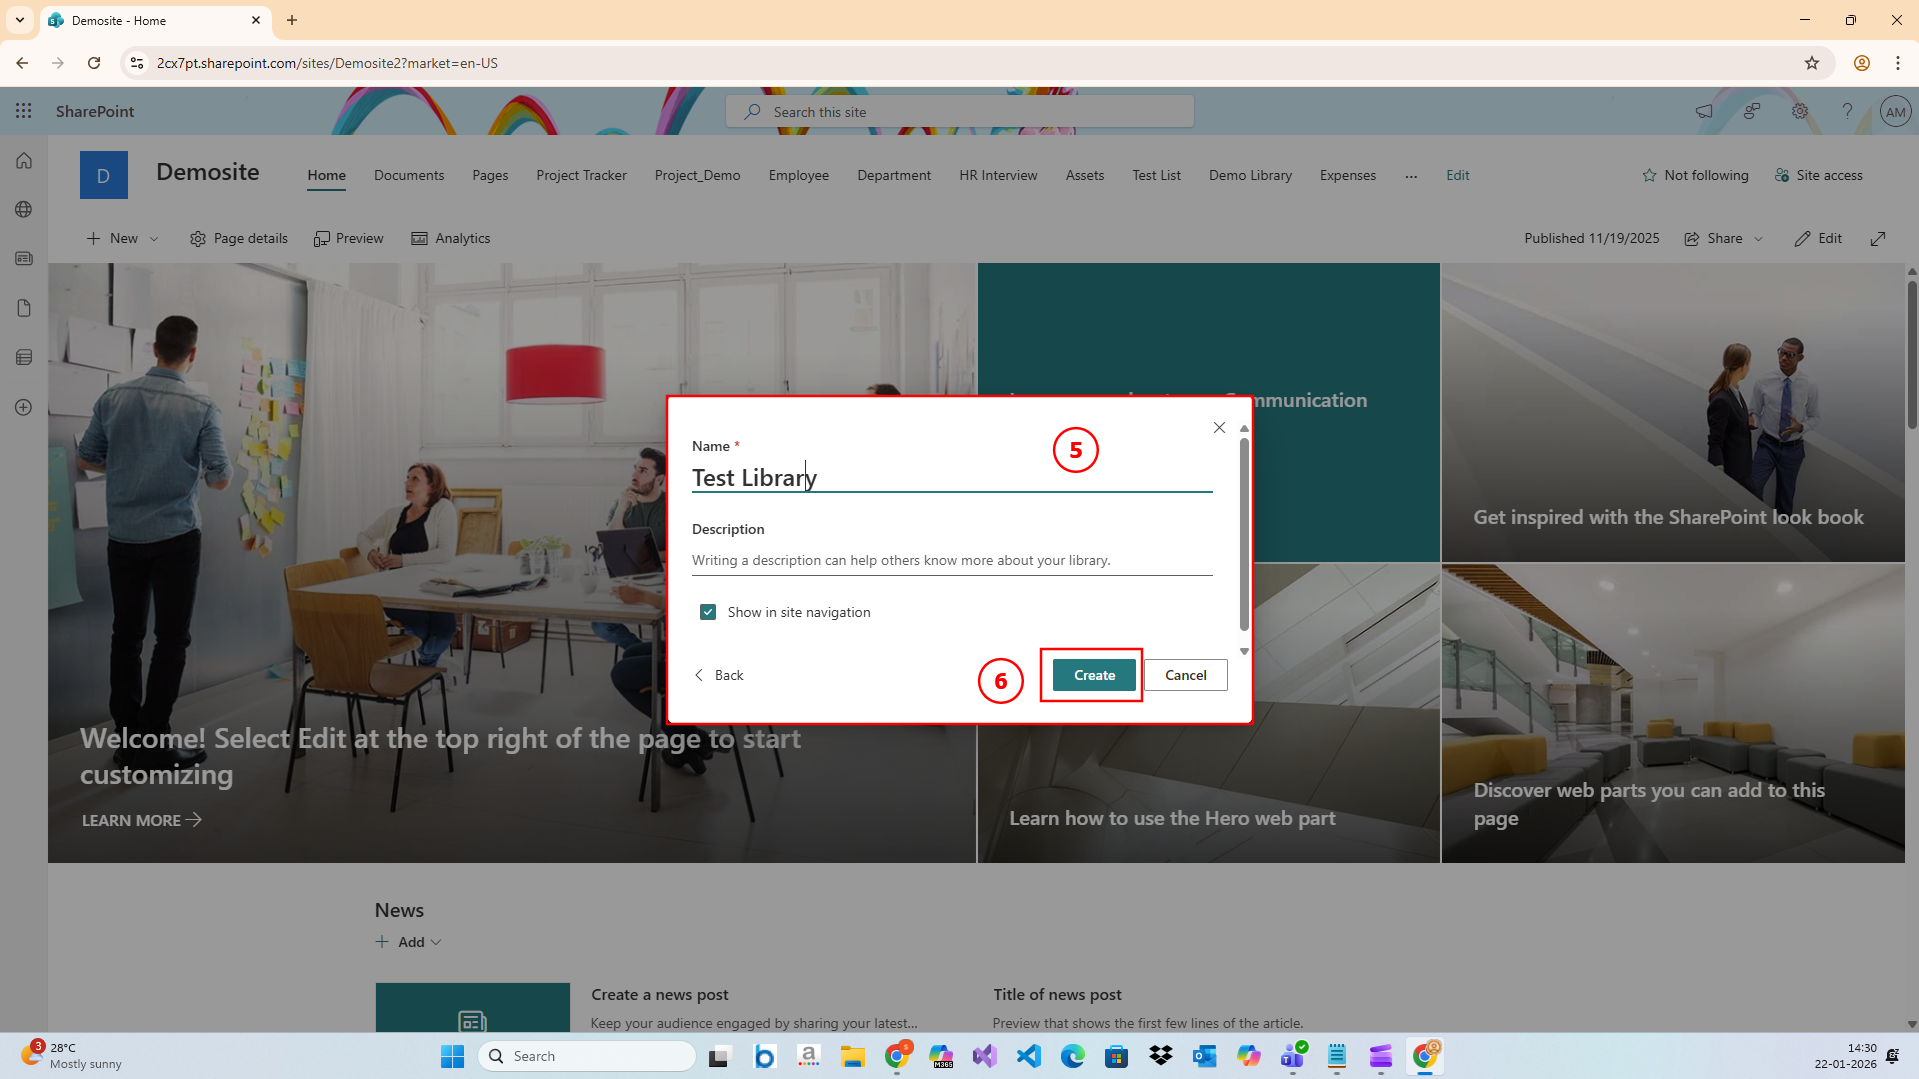The width and height of the screenshot is (1919, 1079).
Task: Open the Windows Start menu
Action: coord(452,1056)
